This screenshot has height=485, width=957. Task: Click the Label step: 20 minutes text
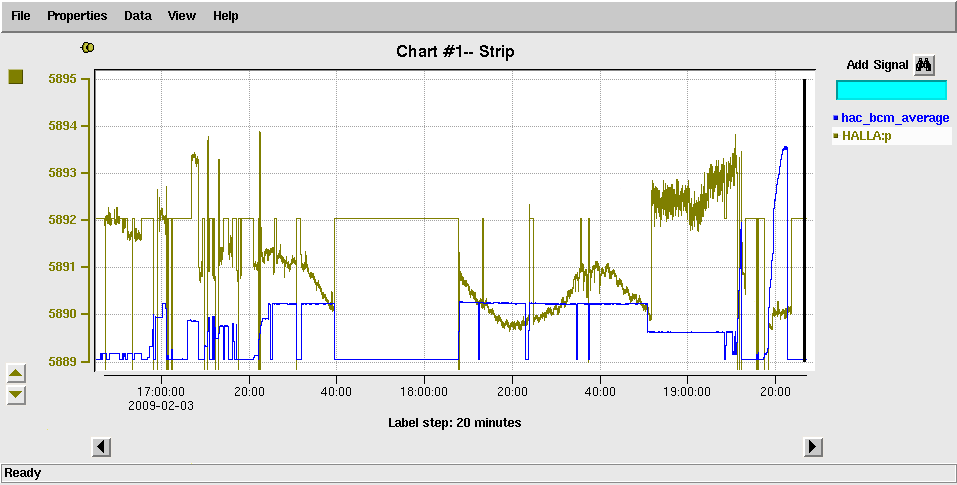tap(455, 422)
